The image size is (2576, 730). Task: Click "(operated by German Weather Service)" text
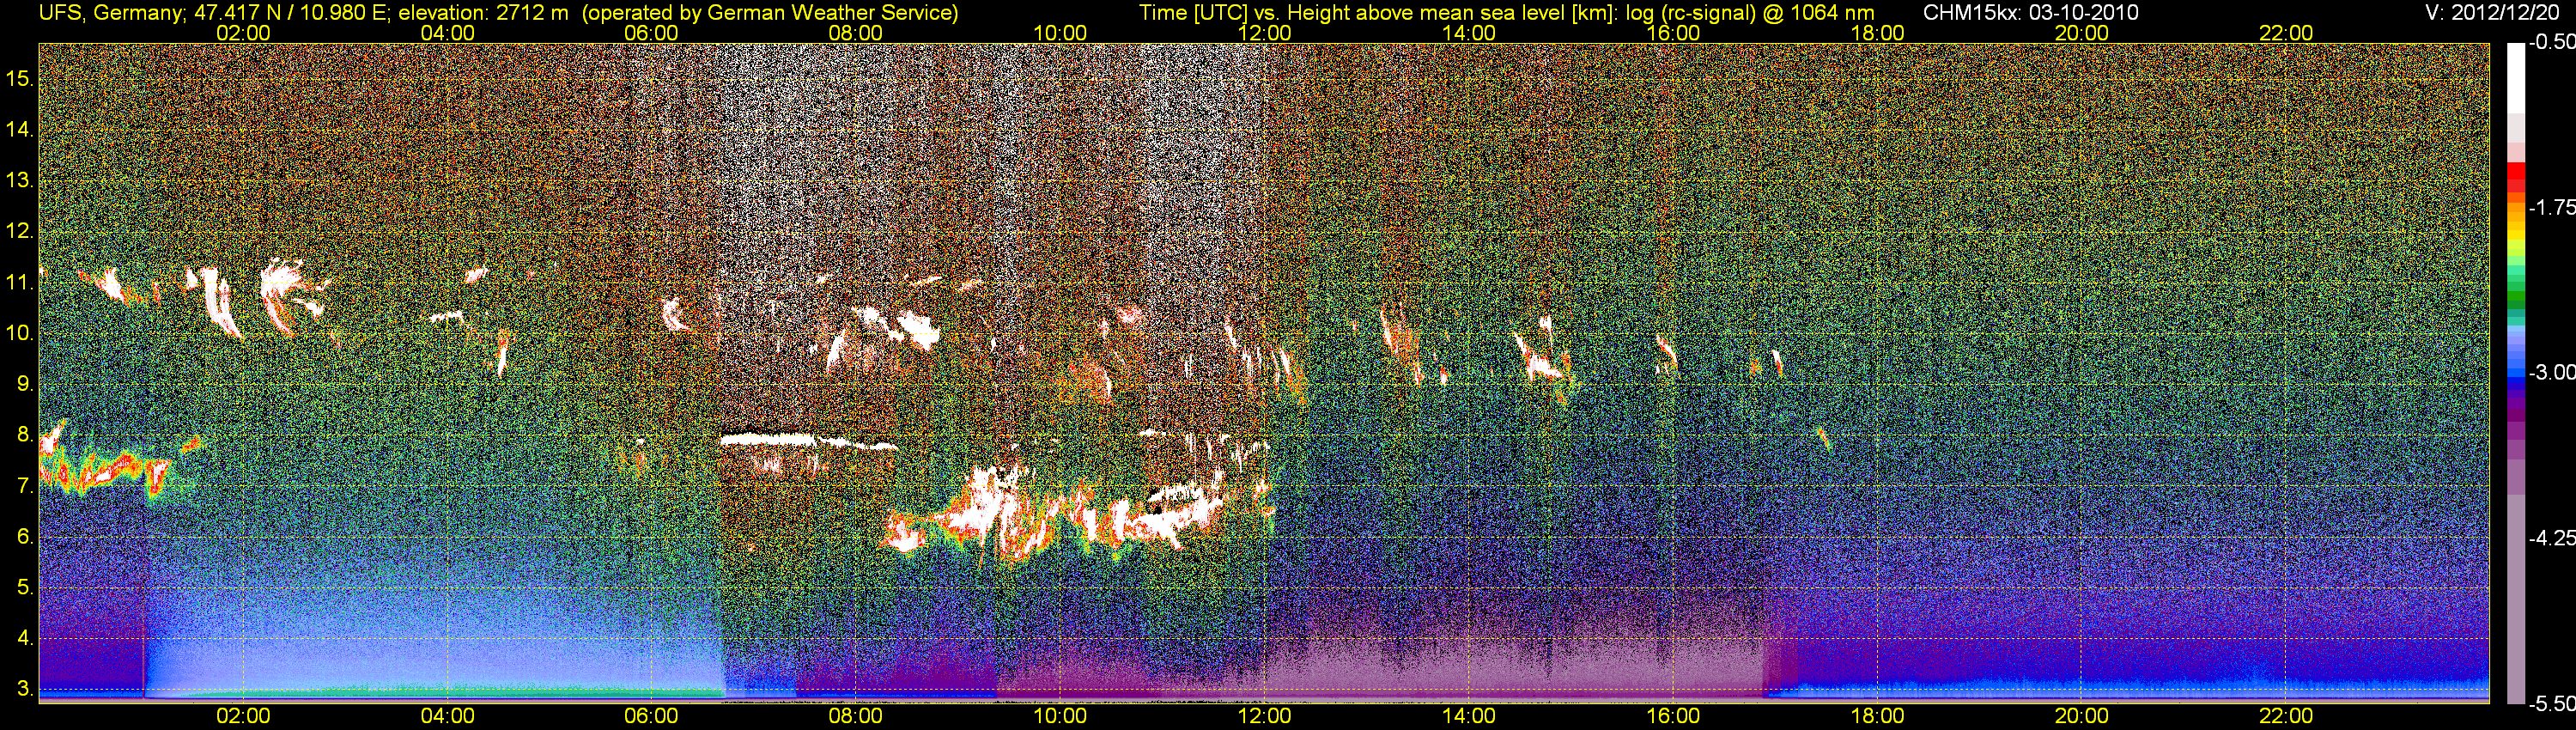click(769, 13)
